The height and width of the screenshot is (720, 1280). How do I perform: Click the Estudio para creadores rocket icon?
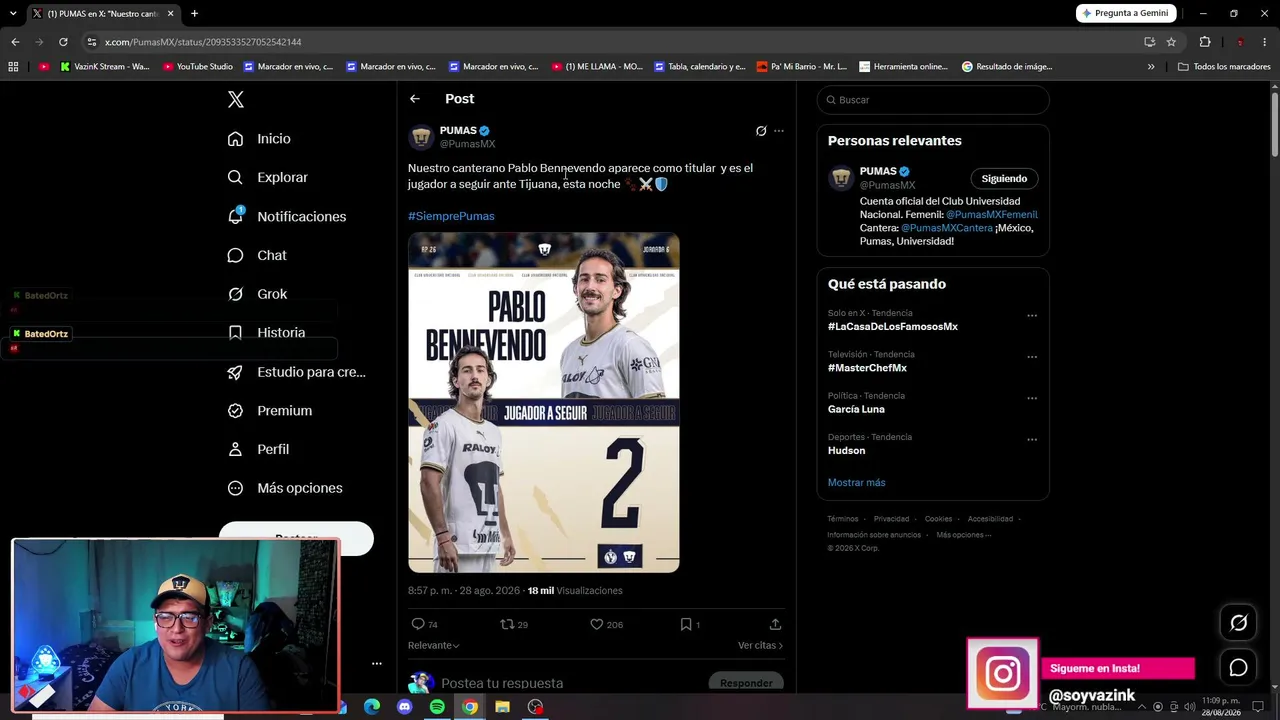tap(235, 372)
